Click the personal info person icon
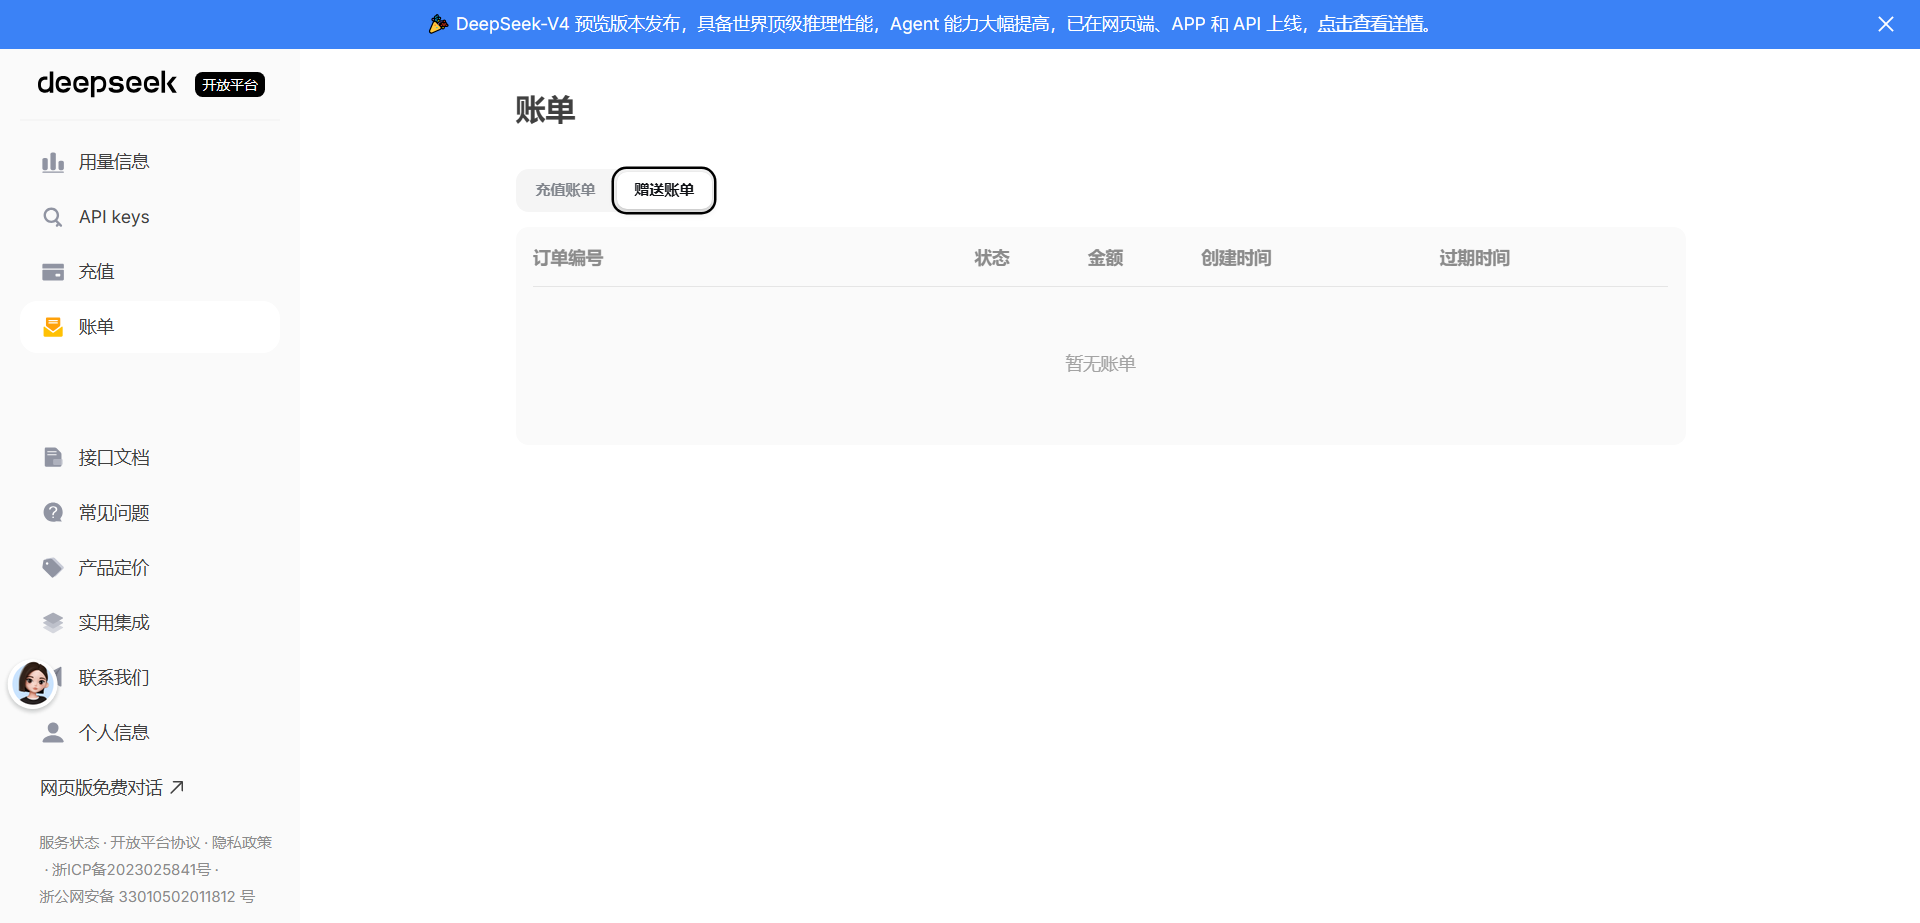 tap(53, 733)
